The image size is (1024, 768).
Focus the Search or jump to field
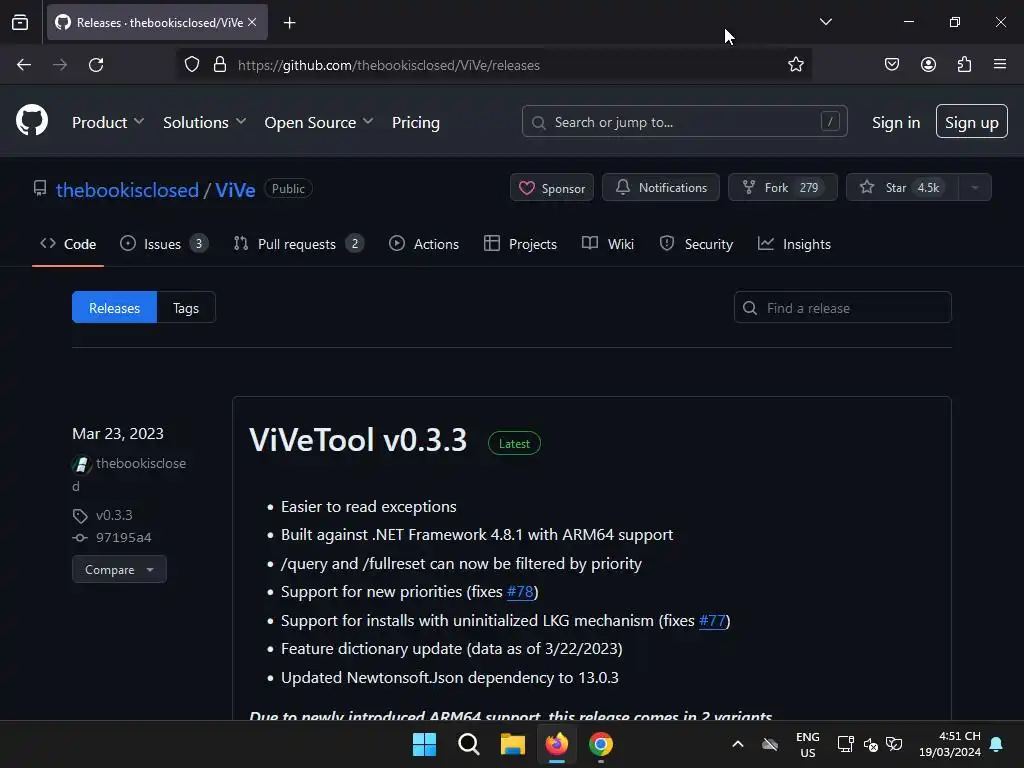point(684,121)
